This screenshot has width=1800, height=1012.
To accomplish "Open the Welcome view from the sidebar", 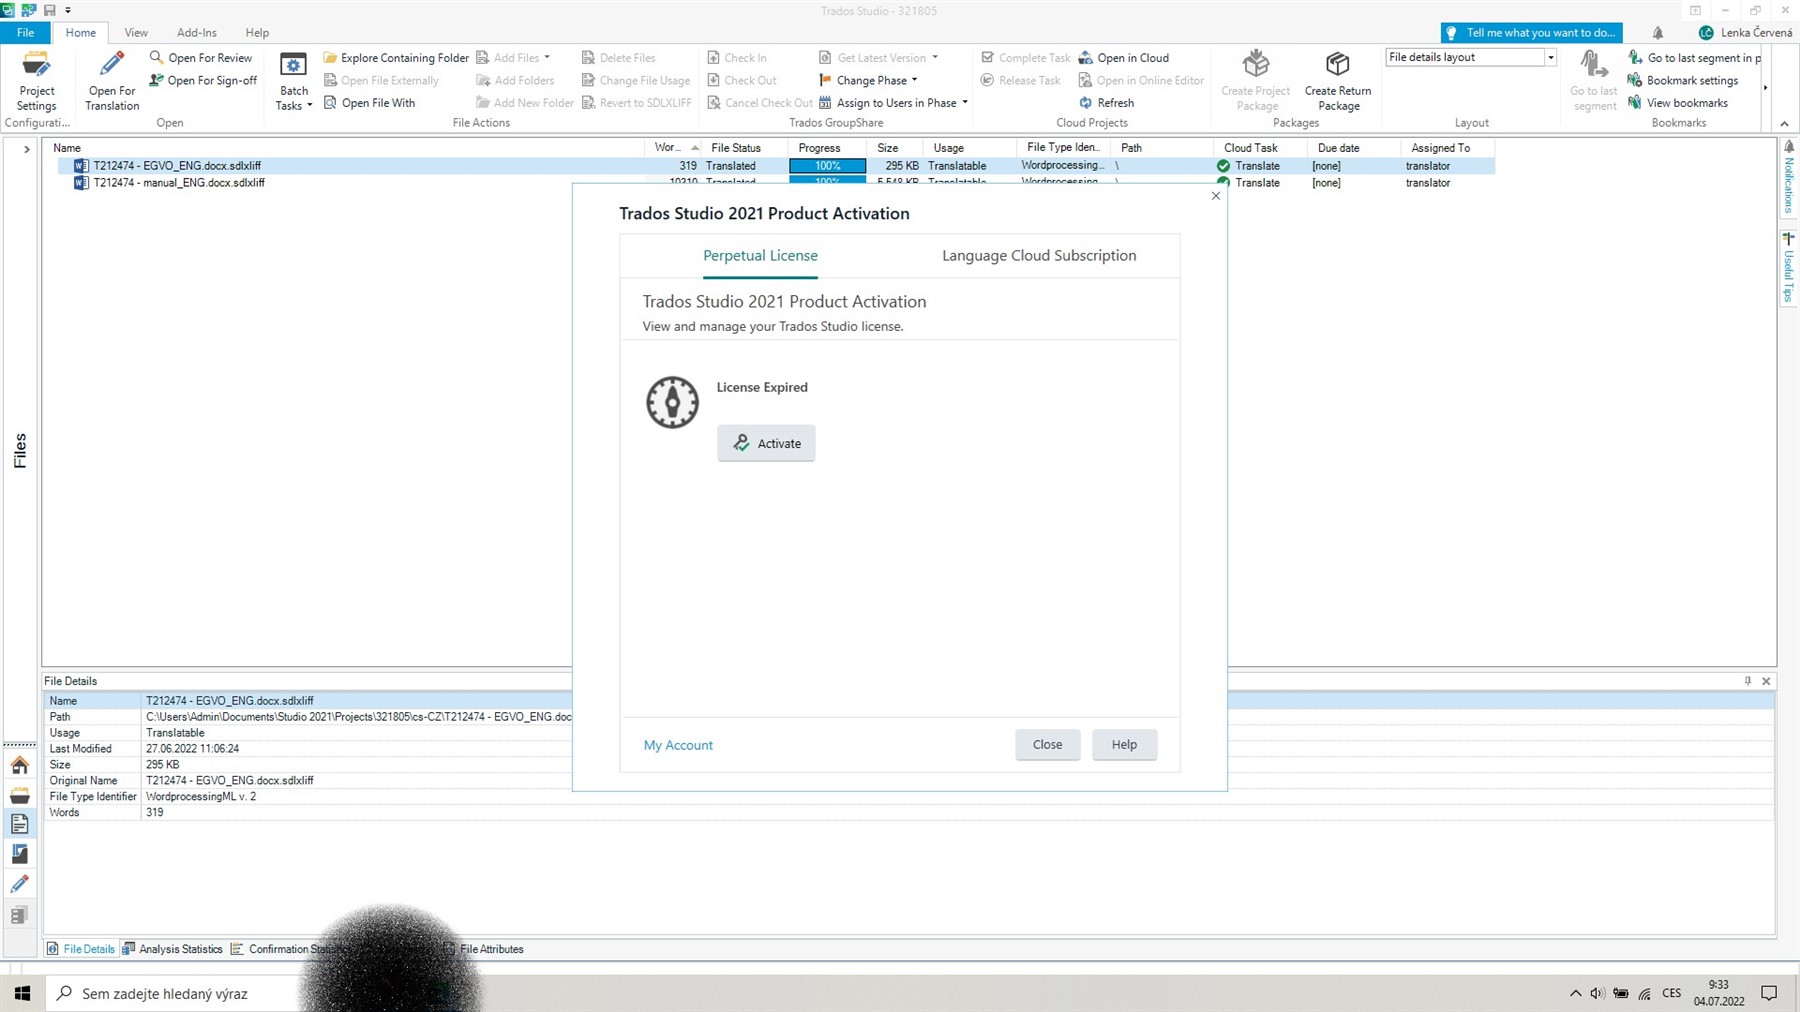I will [20, 765].
